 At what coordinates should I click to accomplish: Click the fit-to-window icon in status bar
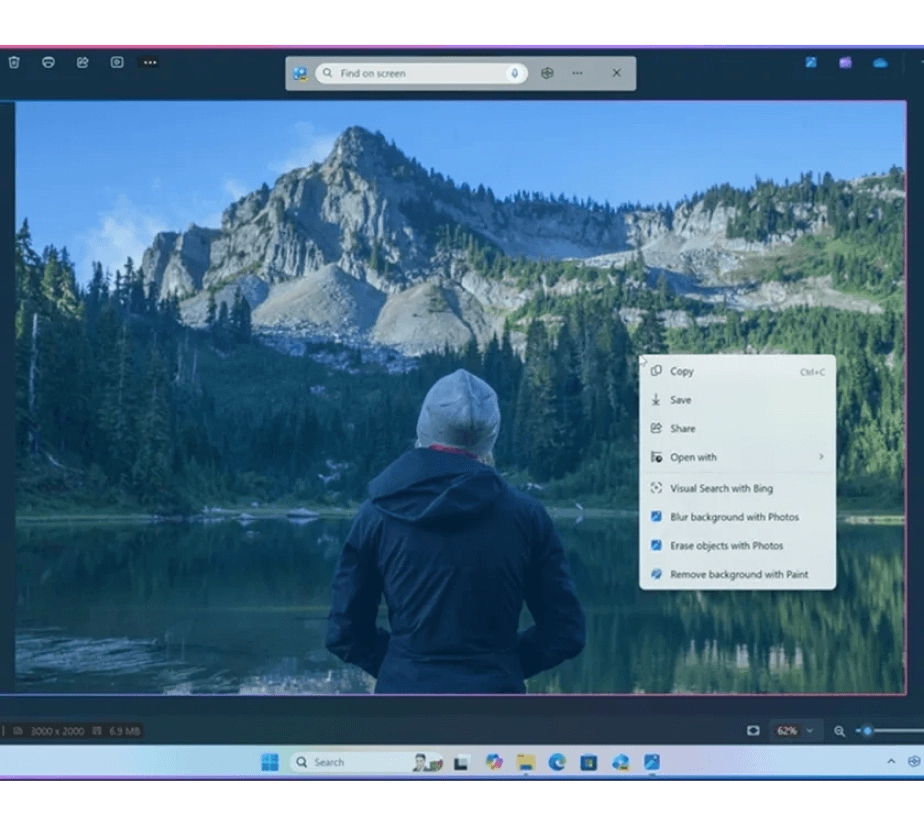pos(753,731)
